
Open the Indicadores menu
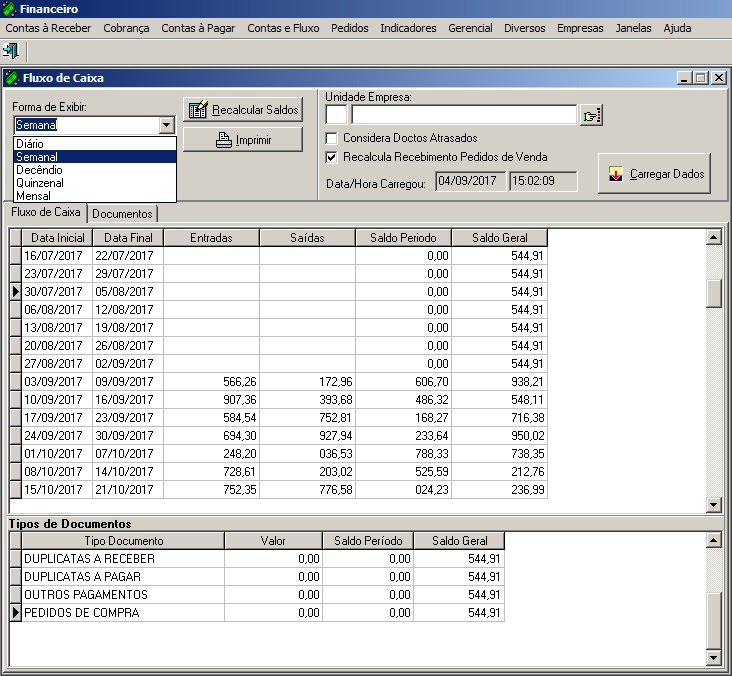point(408,28)
